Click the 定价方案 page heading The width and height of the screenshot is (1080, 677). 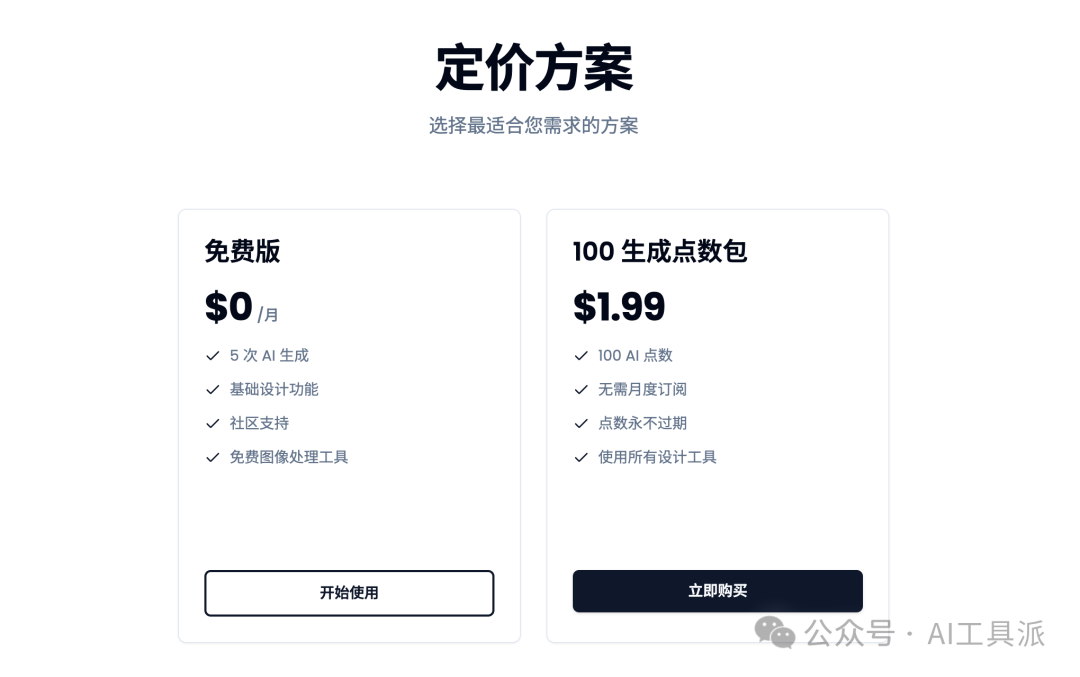[534, 68]
